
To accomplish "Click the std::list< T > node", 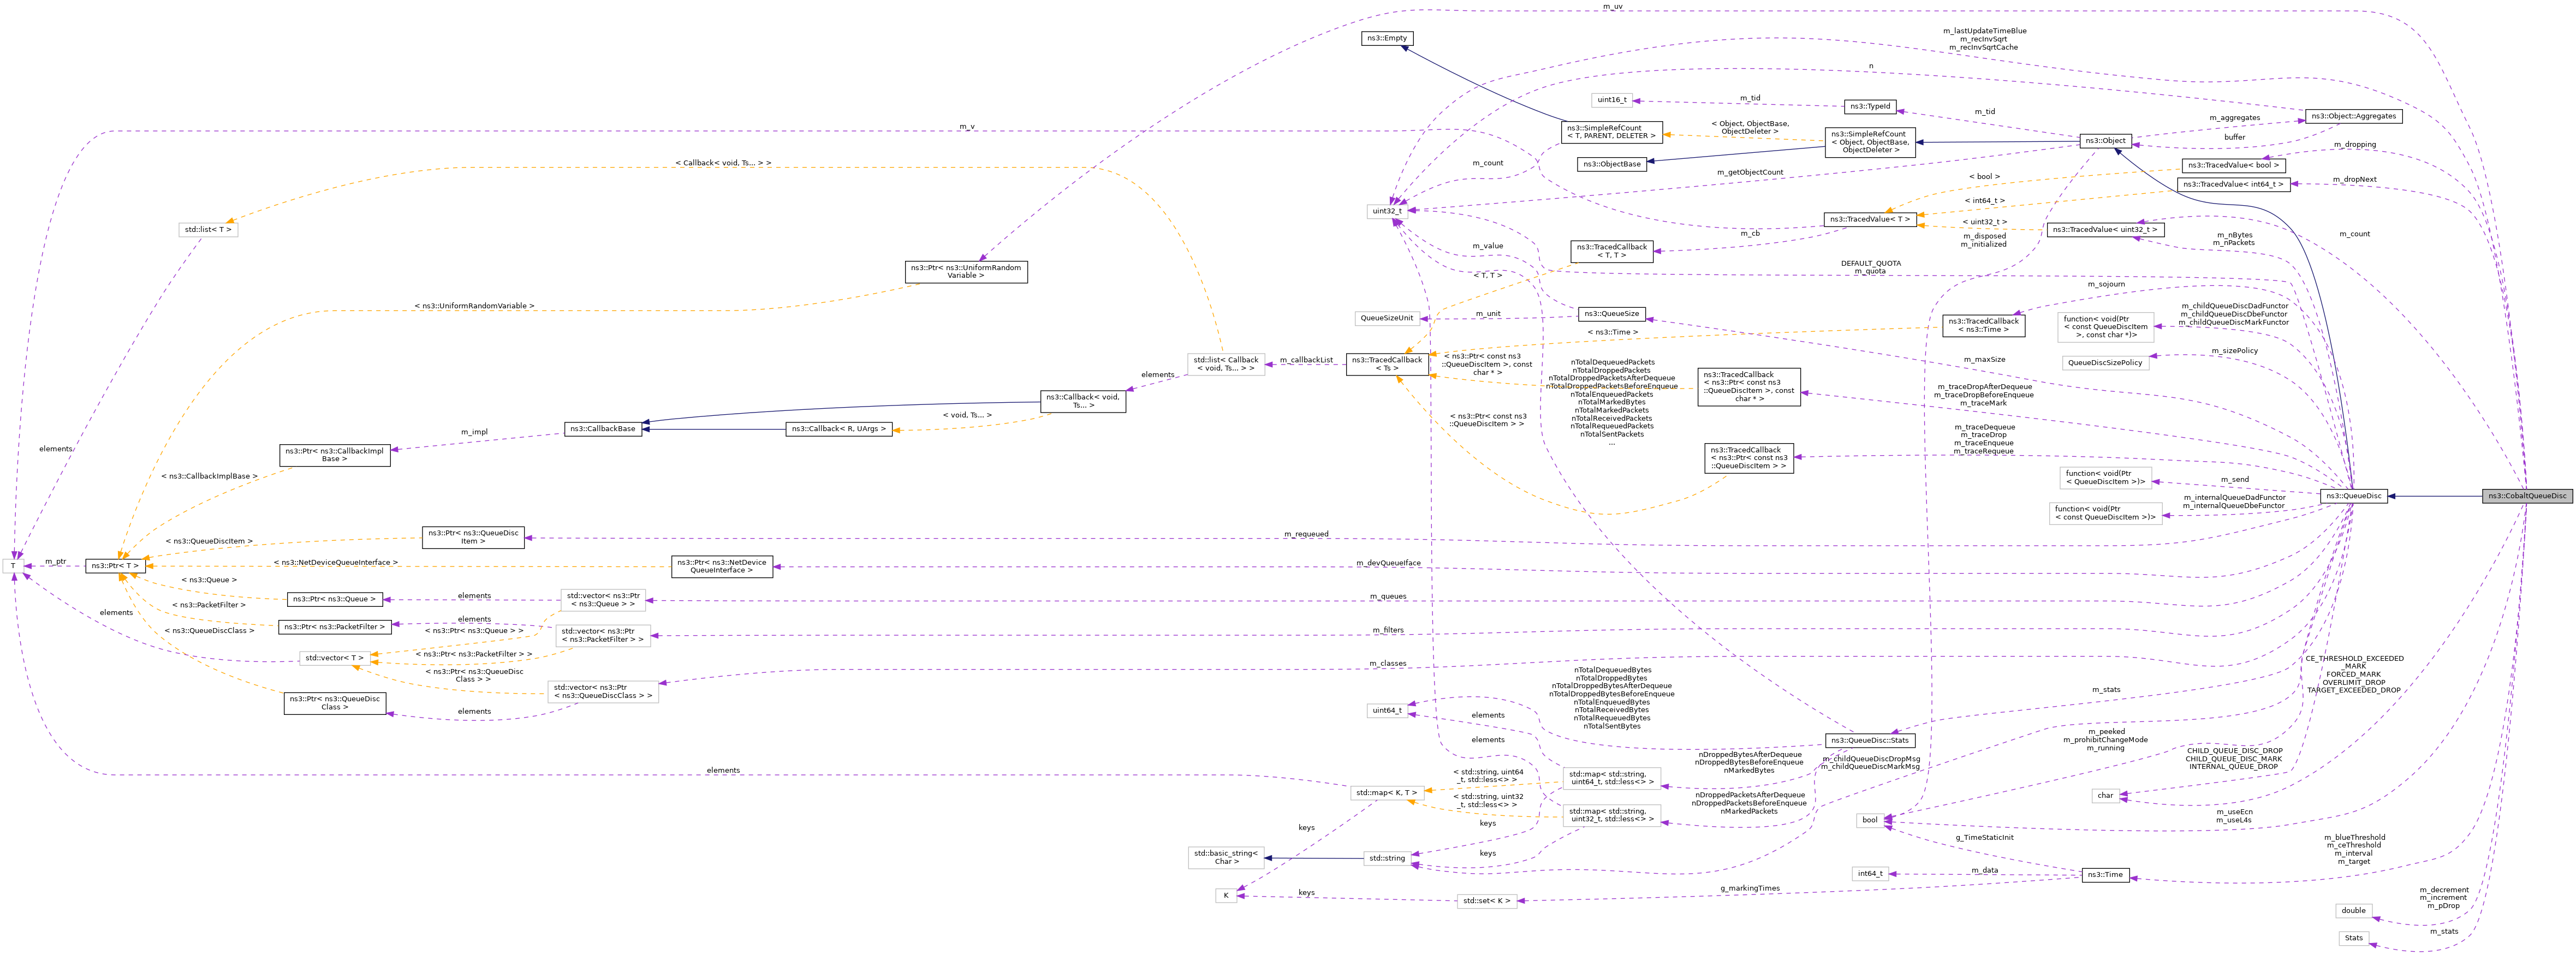I will [209, 230].
